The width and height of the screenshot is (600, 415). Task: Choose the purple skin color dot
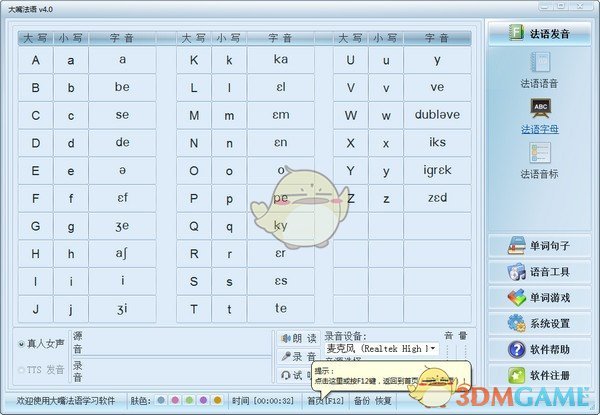[x=203, y=400]
